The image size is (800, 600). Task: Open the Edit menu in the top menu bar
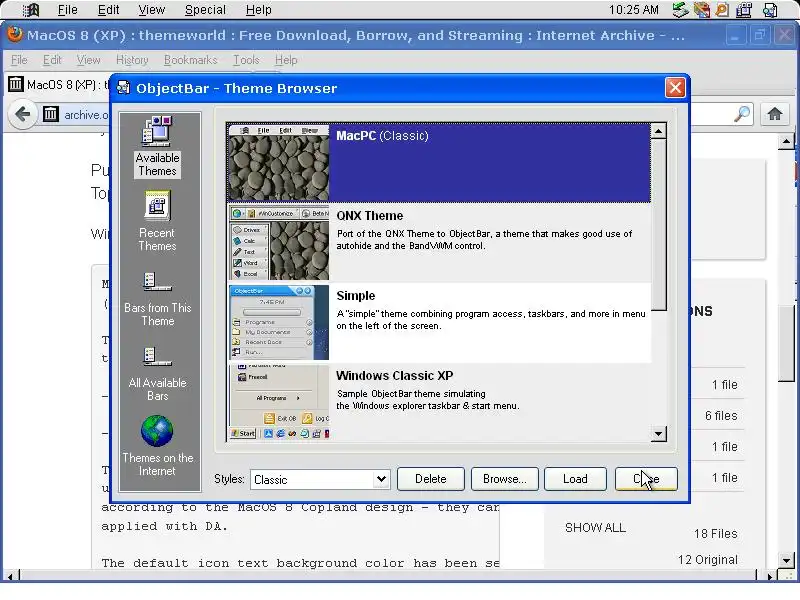coord(108,10)
